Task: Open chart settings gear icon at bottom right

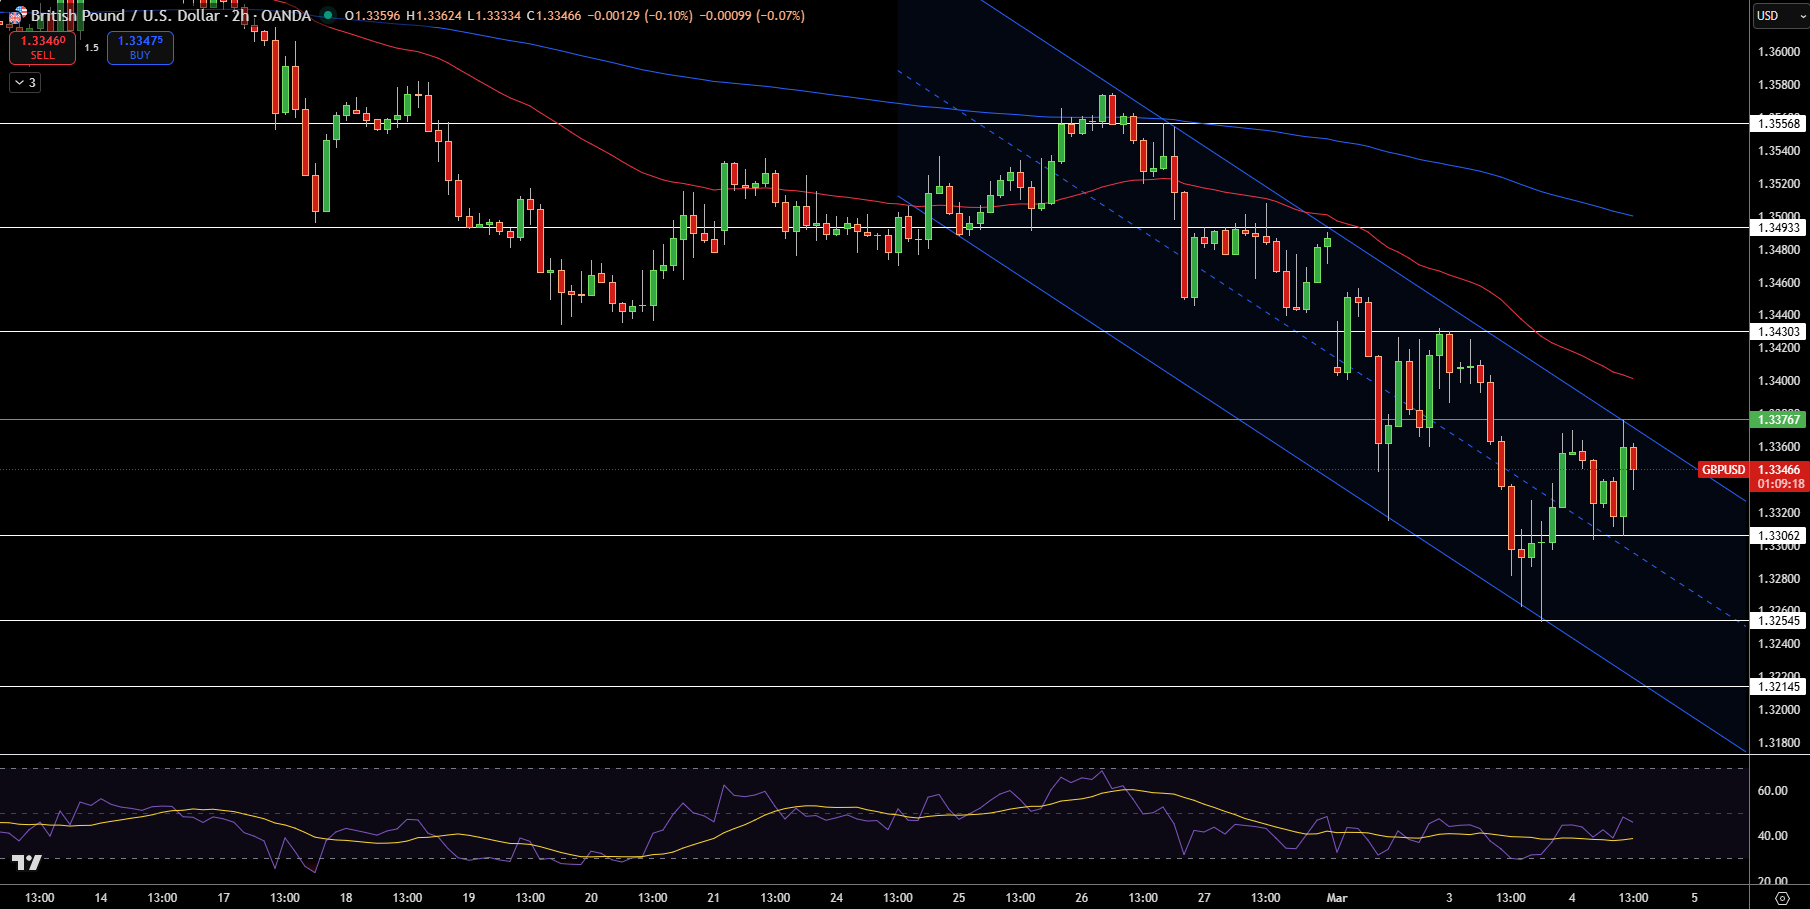Action: coord(1781,898)
